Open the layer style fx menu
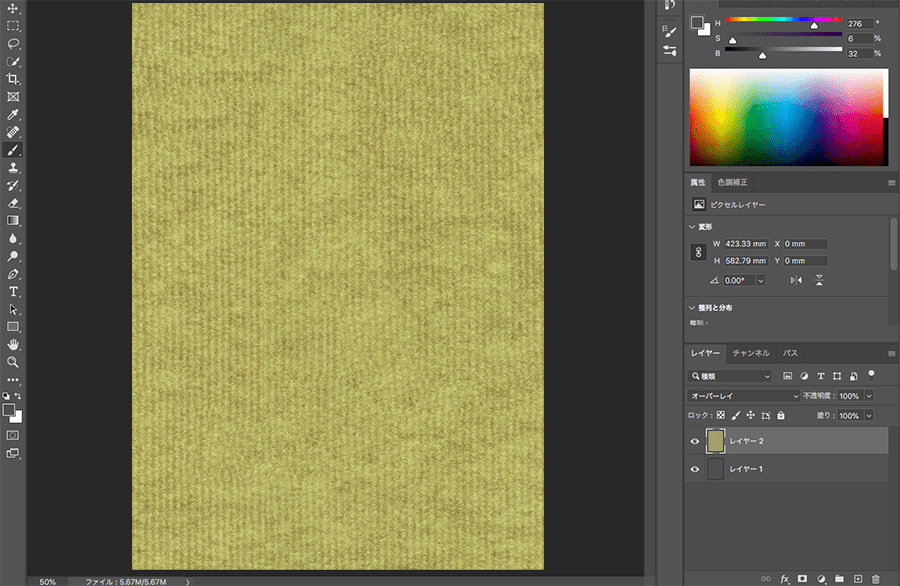900x586 pixels. pos(784,578)
